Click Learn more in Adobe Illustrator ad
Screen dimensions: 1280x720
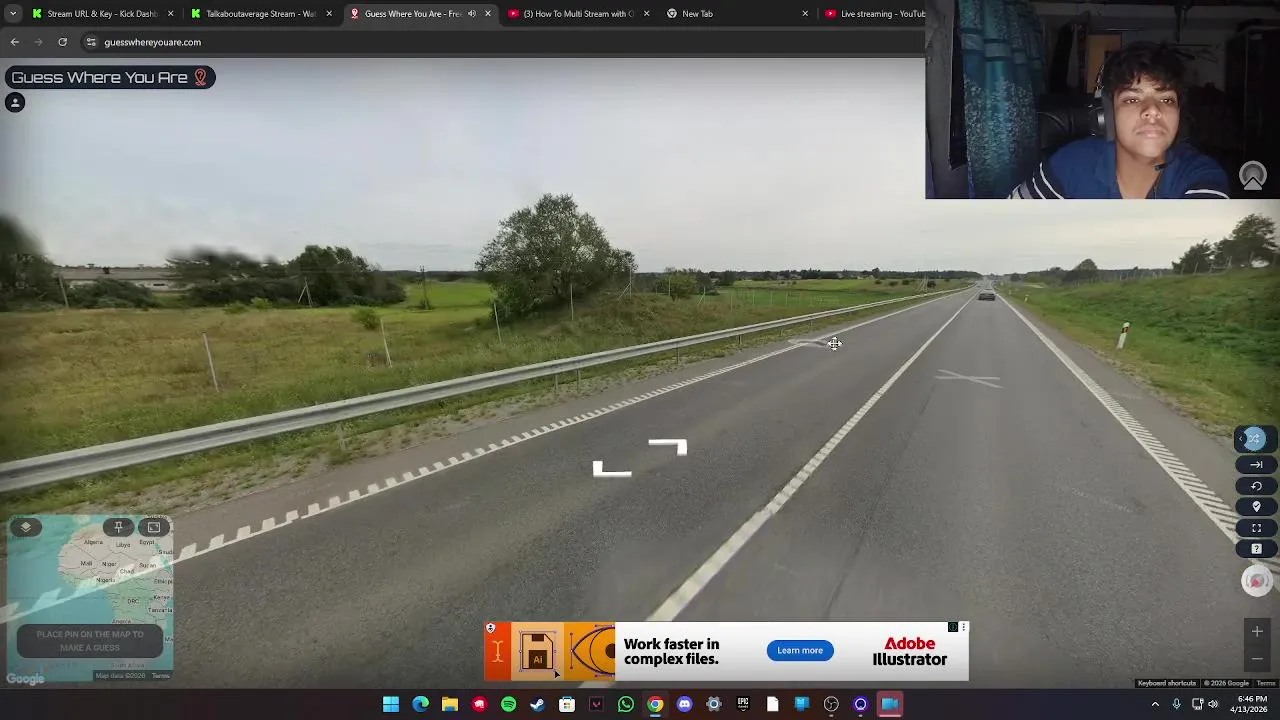click(x=800, y=650)
